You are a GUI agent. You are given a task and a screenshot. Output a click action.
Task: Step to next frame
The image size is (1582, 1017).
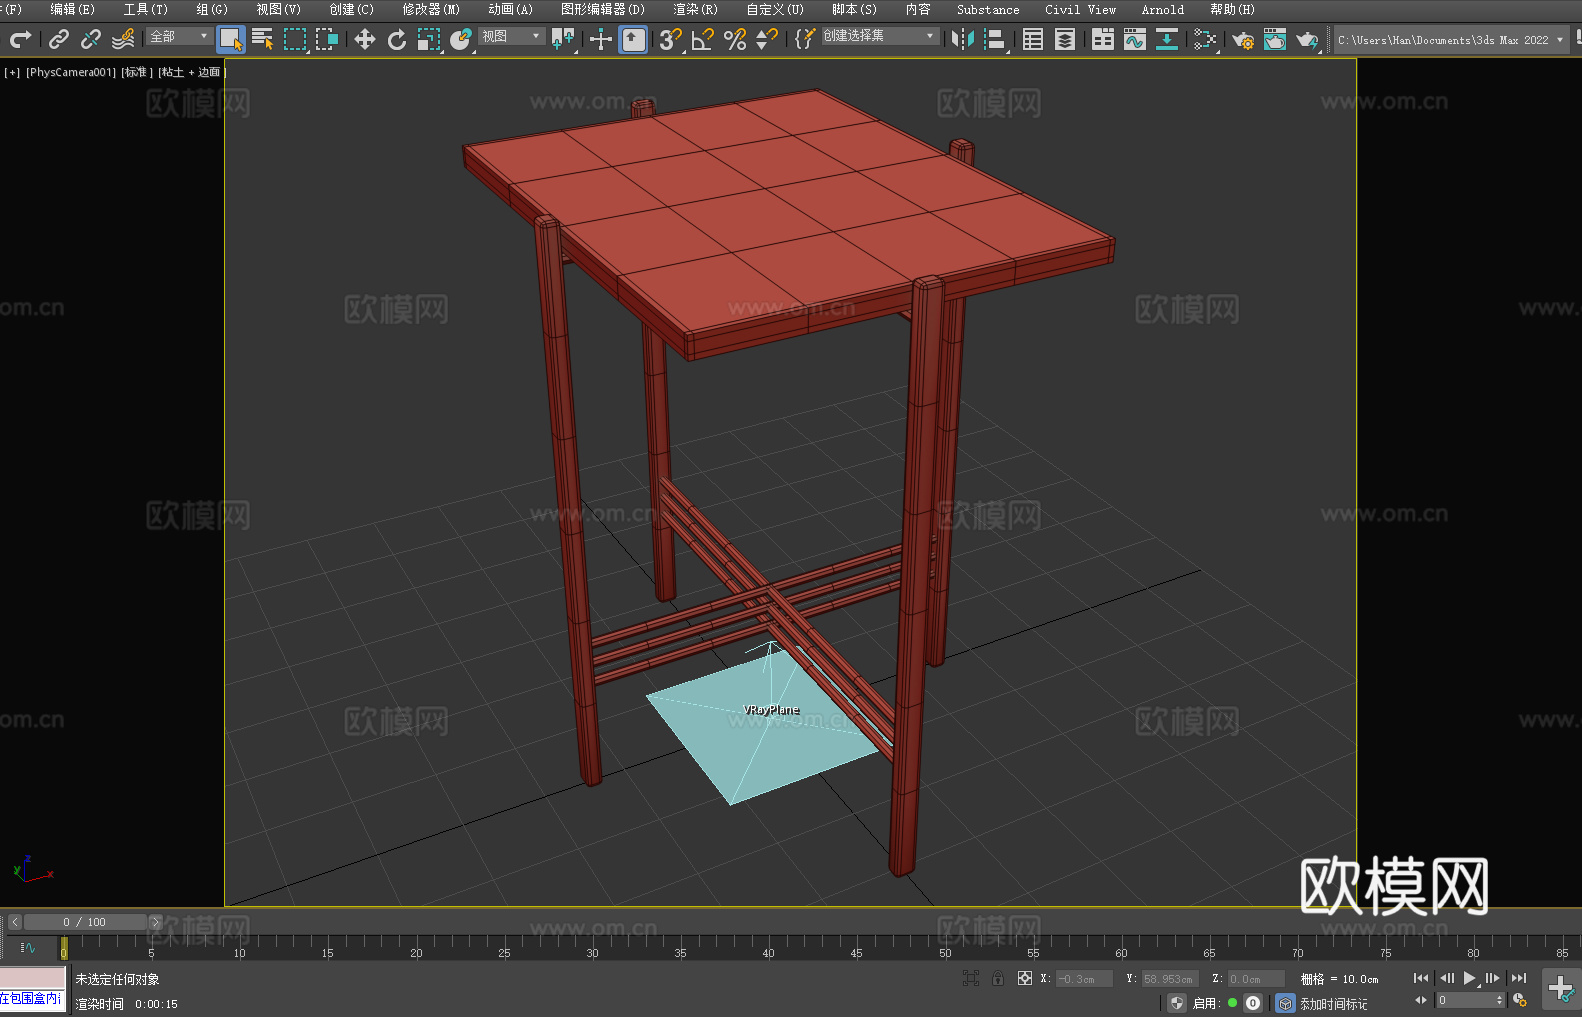click(1493, 978)
